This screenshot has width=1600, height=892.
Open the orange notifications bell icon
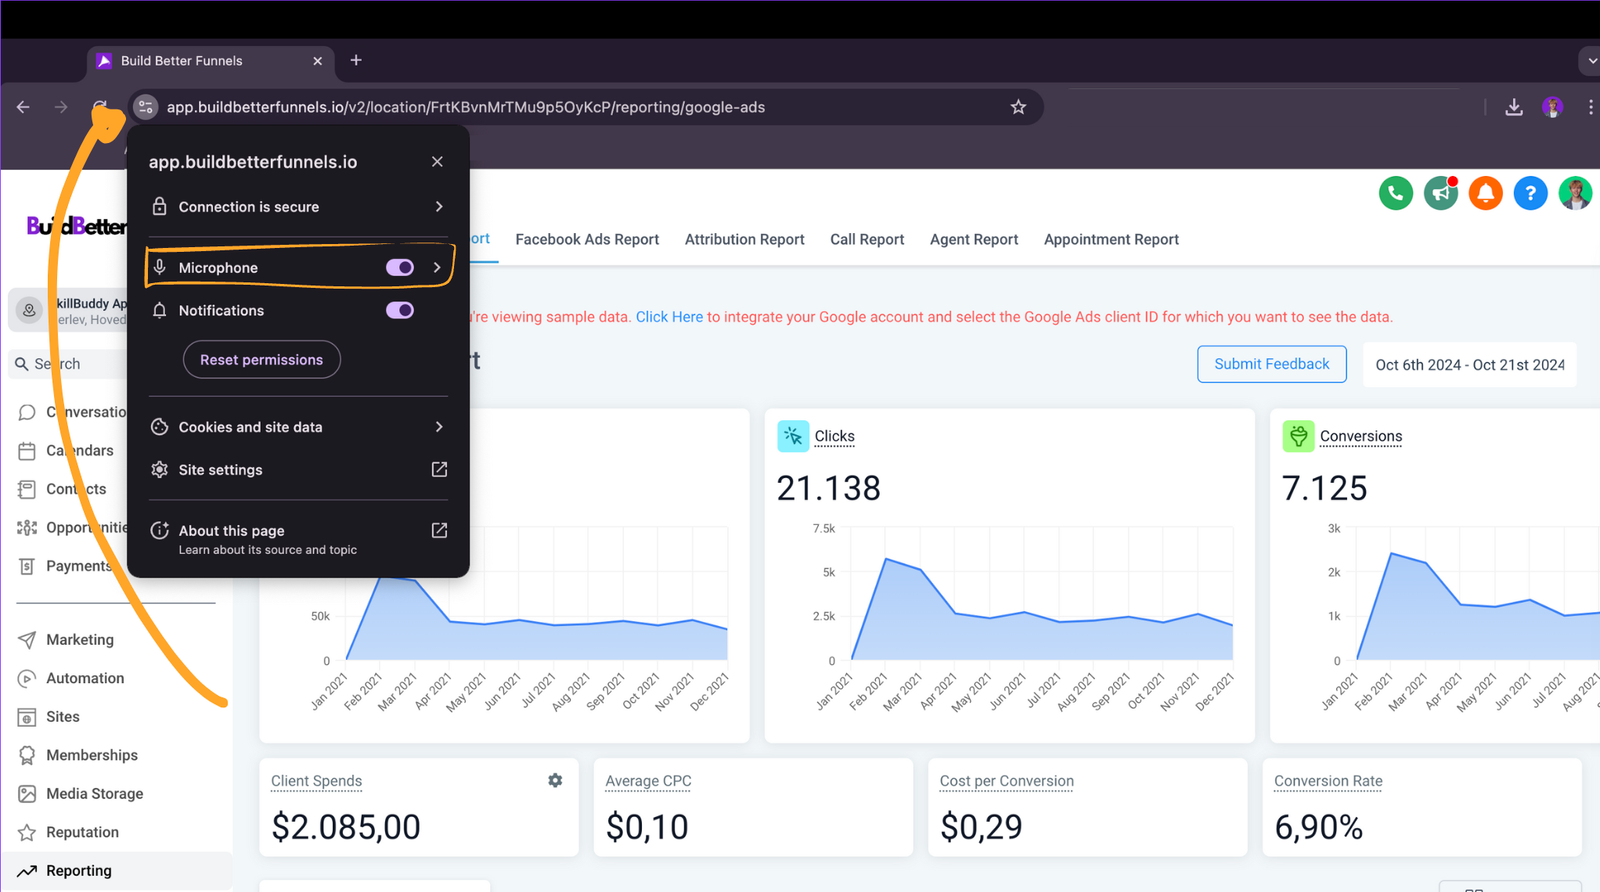click(1485, 193)
